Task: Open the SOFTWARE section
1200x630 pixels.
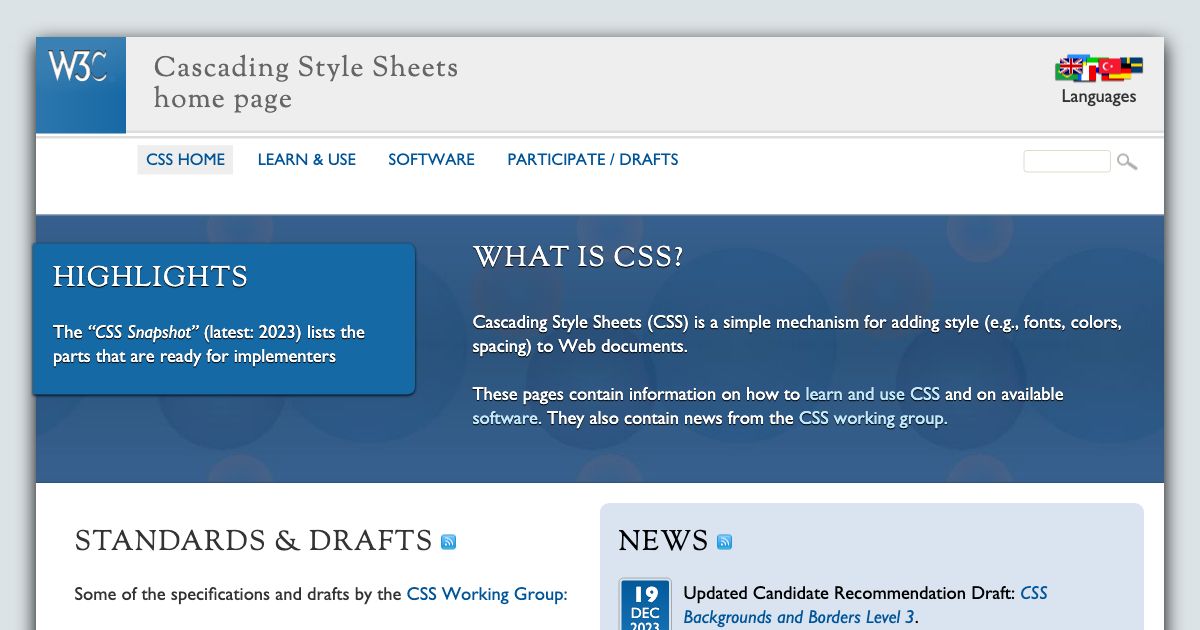Action: 431,159
